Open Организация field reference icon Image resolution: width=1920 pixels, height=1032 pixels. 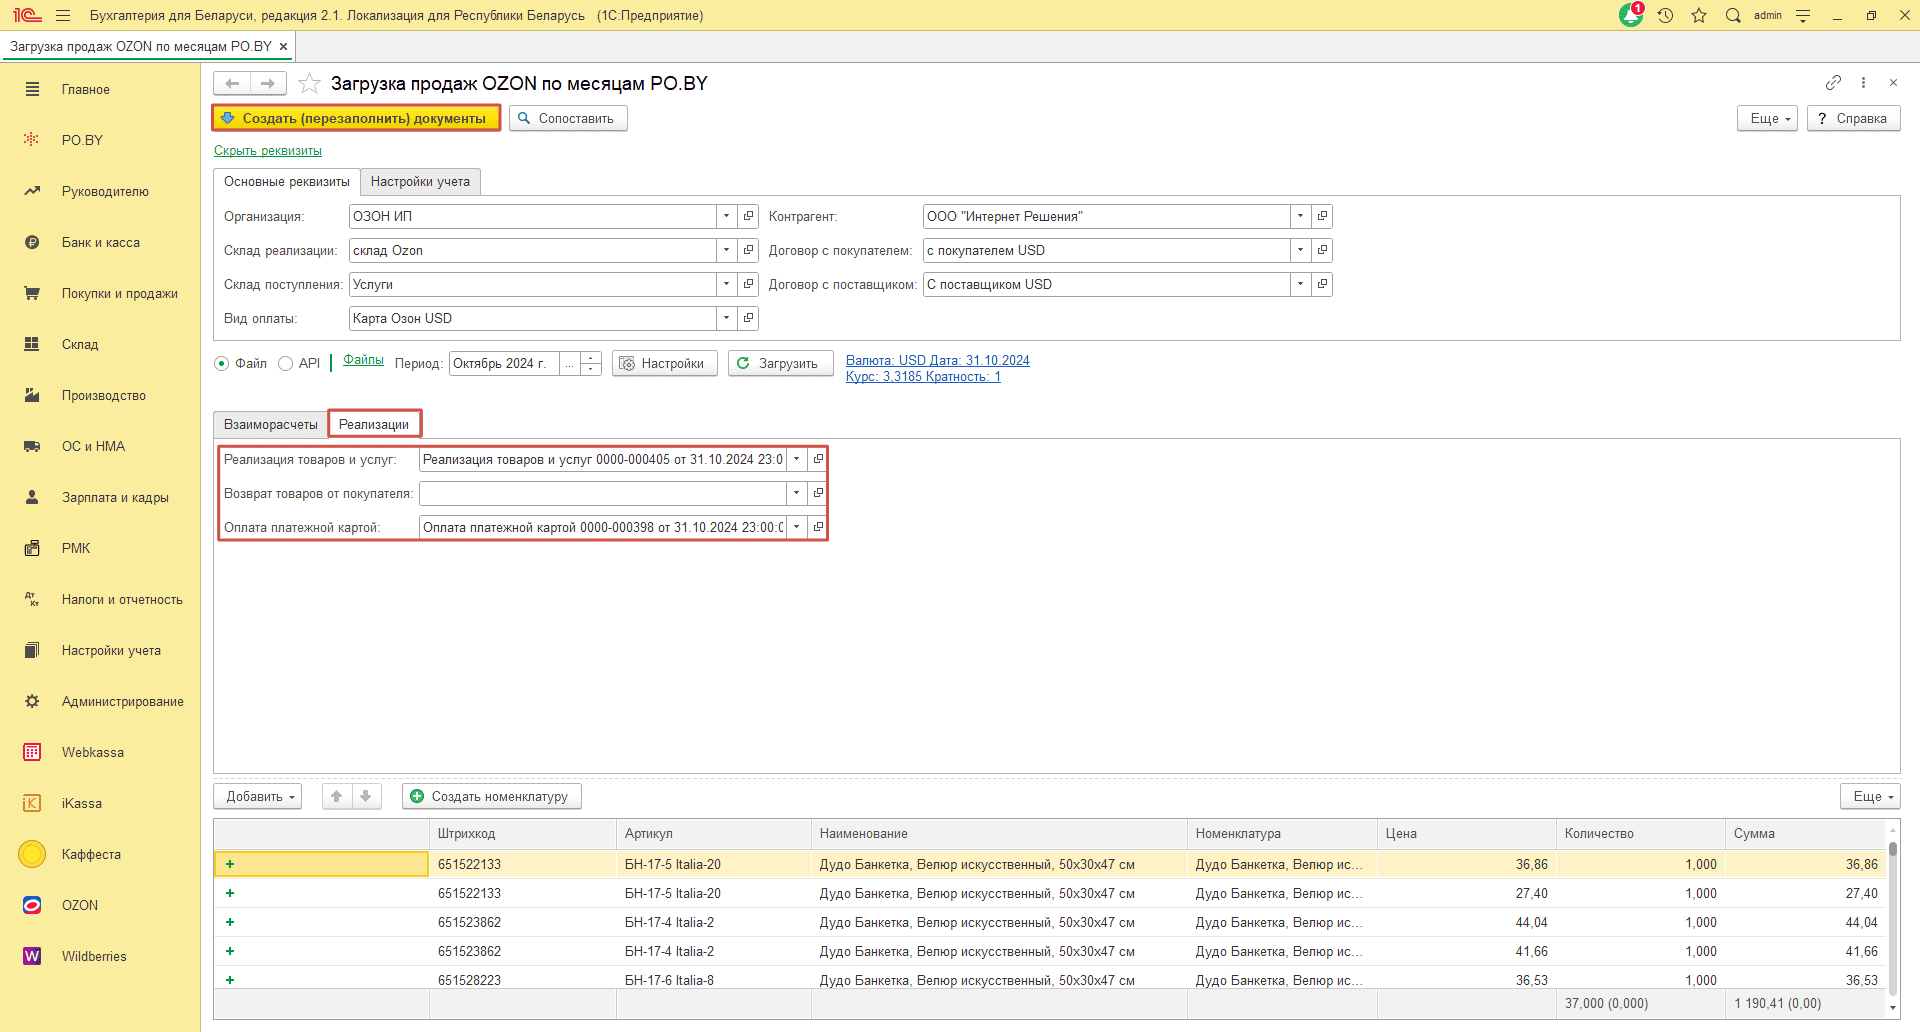pos(748,217)
